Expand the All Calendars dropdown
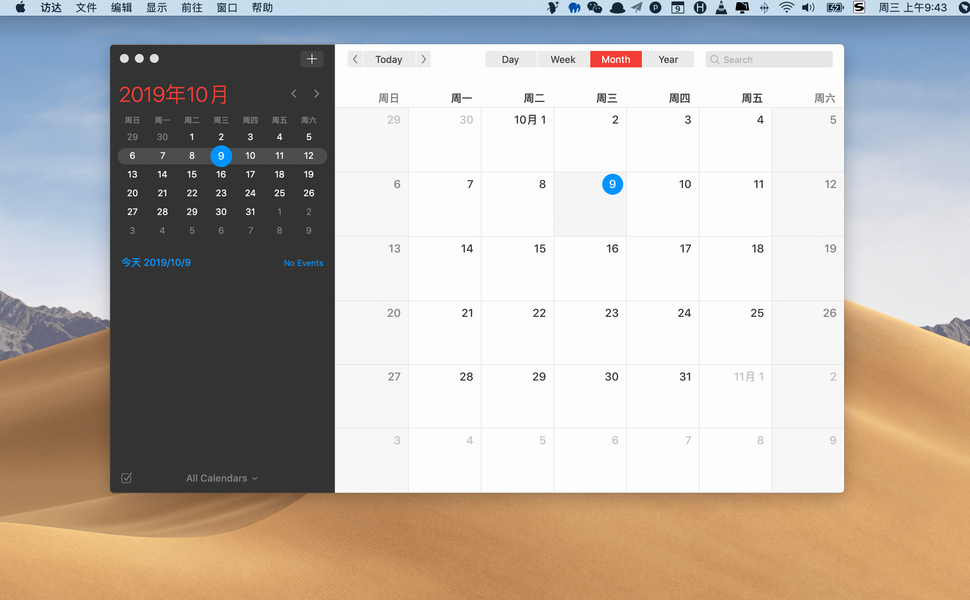 pos(222,478)
